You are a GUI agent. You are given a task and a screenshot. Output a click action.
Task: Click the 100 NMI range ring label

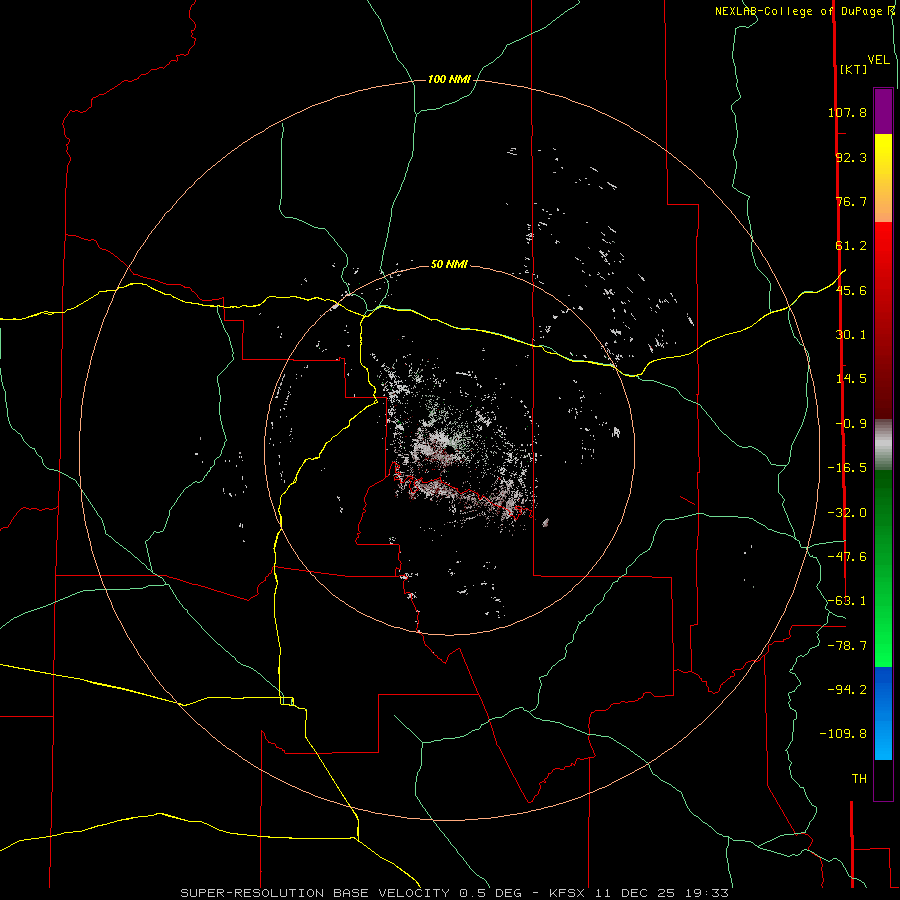click(449, 79)
